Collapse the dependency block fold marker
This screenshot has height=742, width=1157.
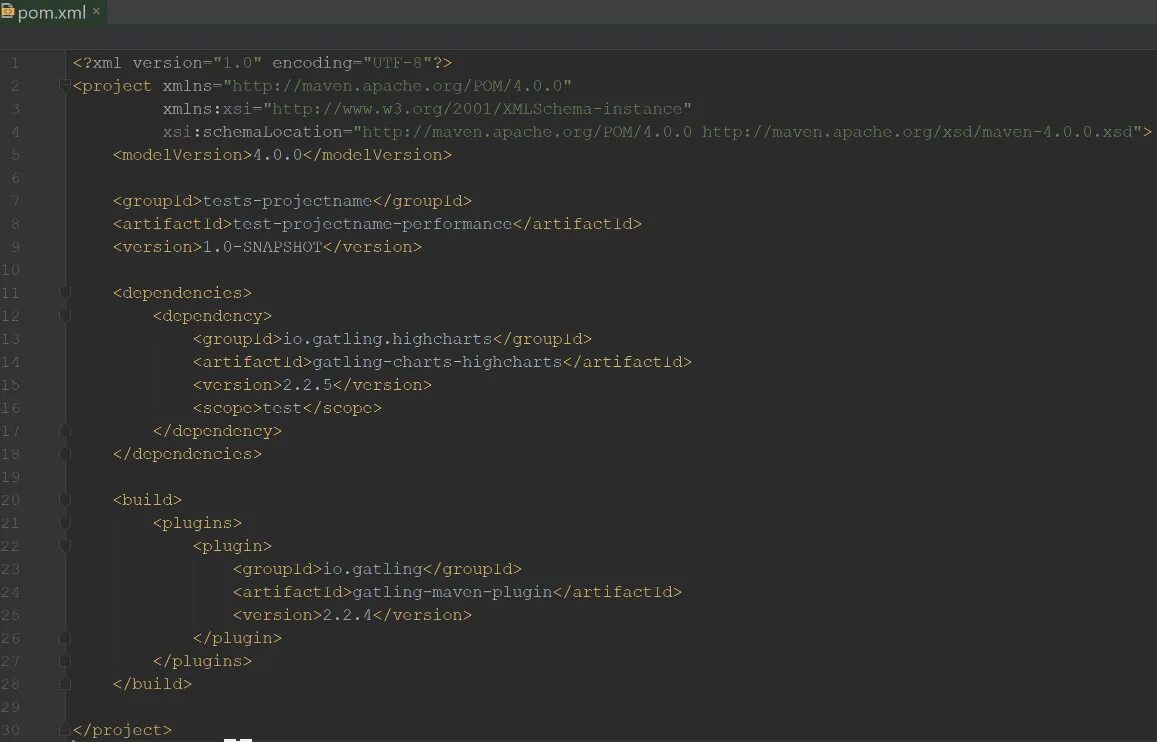pos(65,316)
